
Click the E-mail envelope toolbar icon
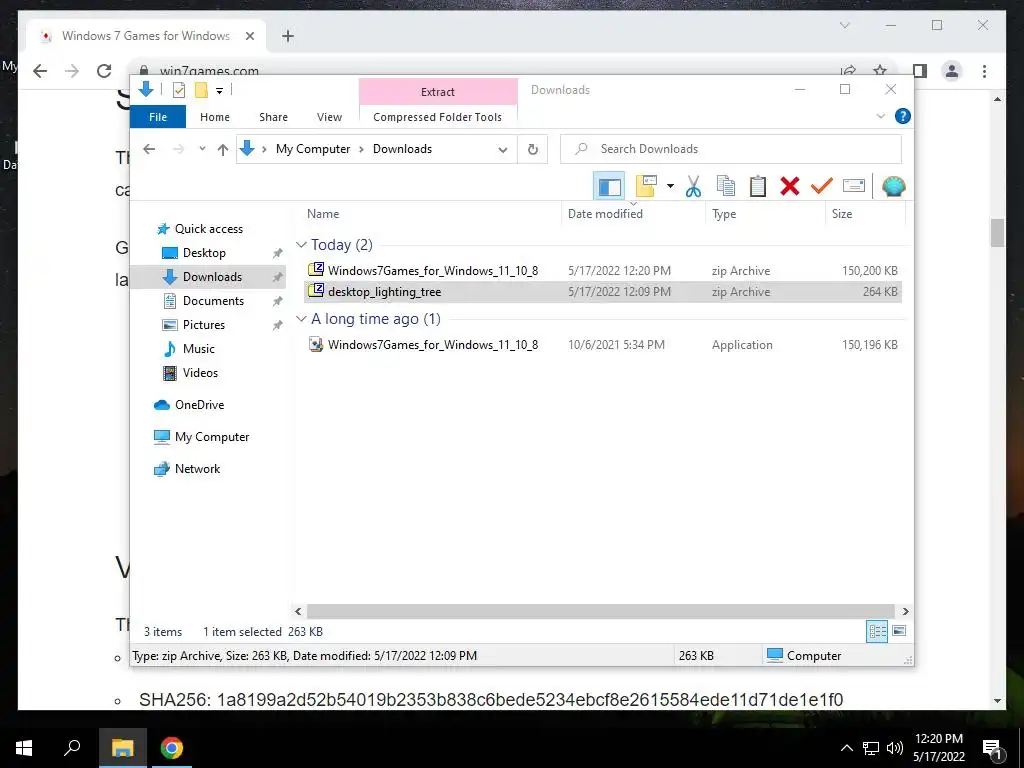(x=854, y=186)
